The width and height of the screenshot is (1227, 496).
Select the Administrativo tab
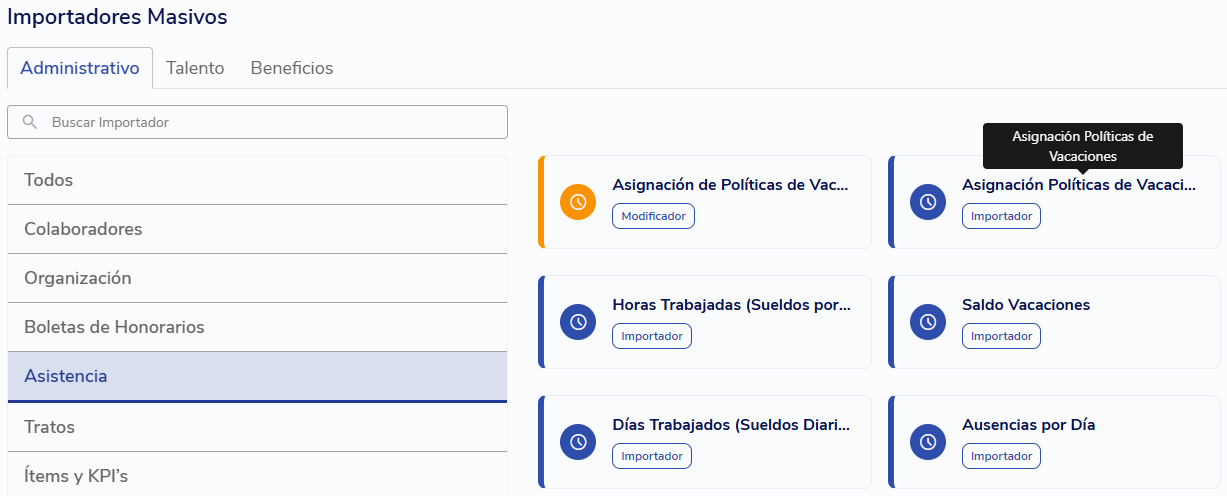(x=80, y=68)
